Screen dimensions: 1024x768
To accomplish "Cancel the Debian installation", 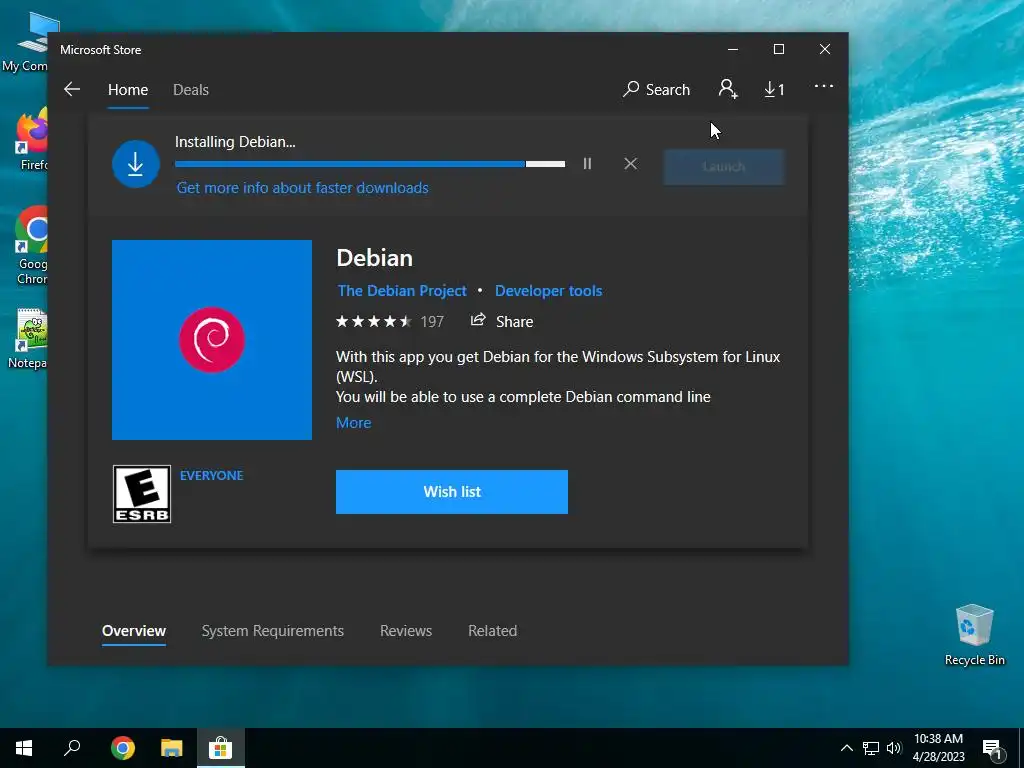I will pos(630,164).
